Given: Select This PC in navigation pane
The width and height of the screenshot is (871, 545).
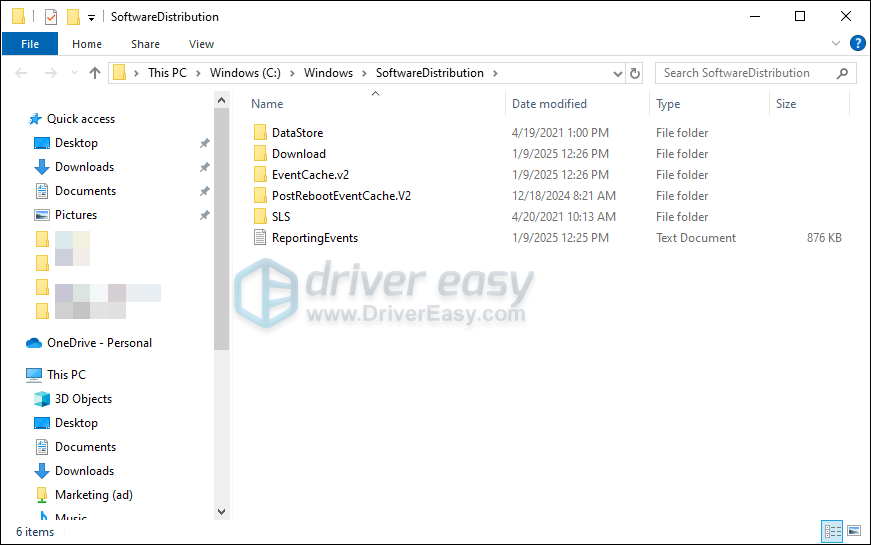Looking at the screenshot, I should [66, 374].
